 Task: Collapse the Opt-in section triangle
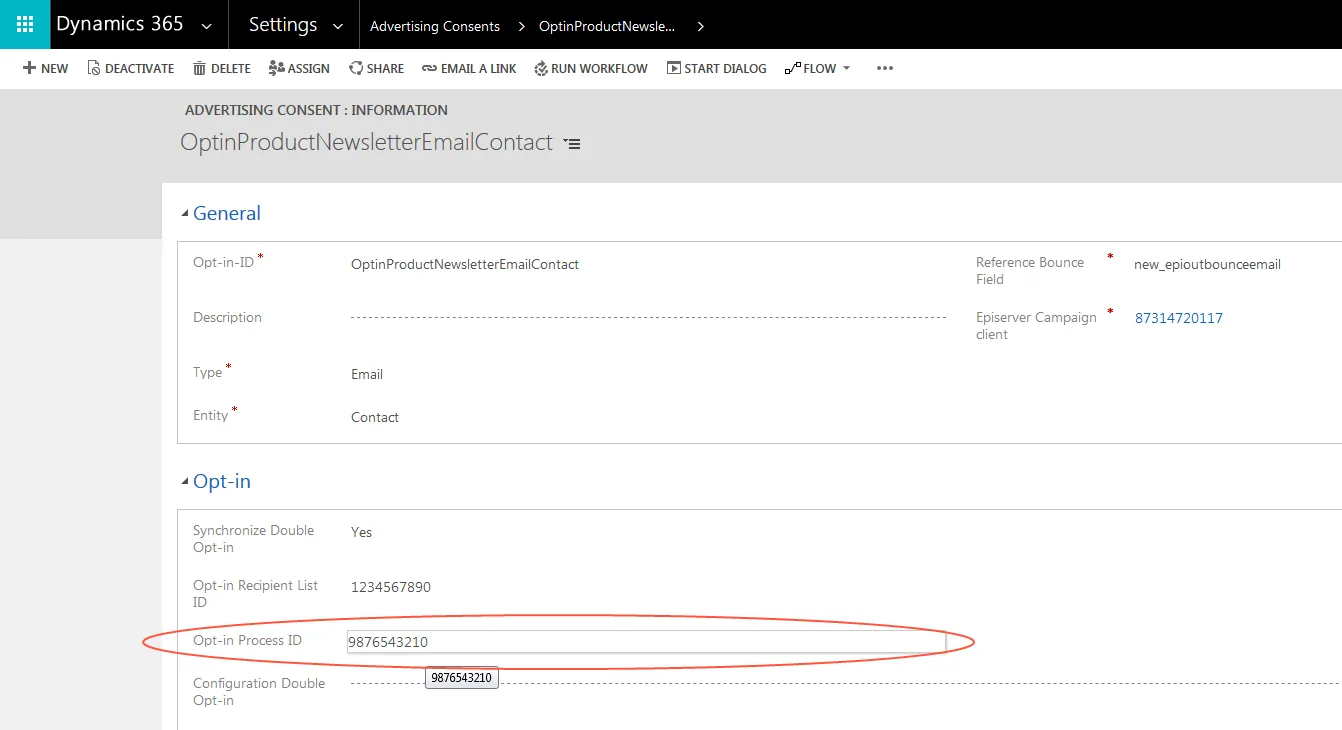click(x=184, y=482)
